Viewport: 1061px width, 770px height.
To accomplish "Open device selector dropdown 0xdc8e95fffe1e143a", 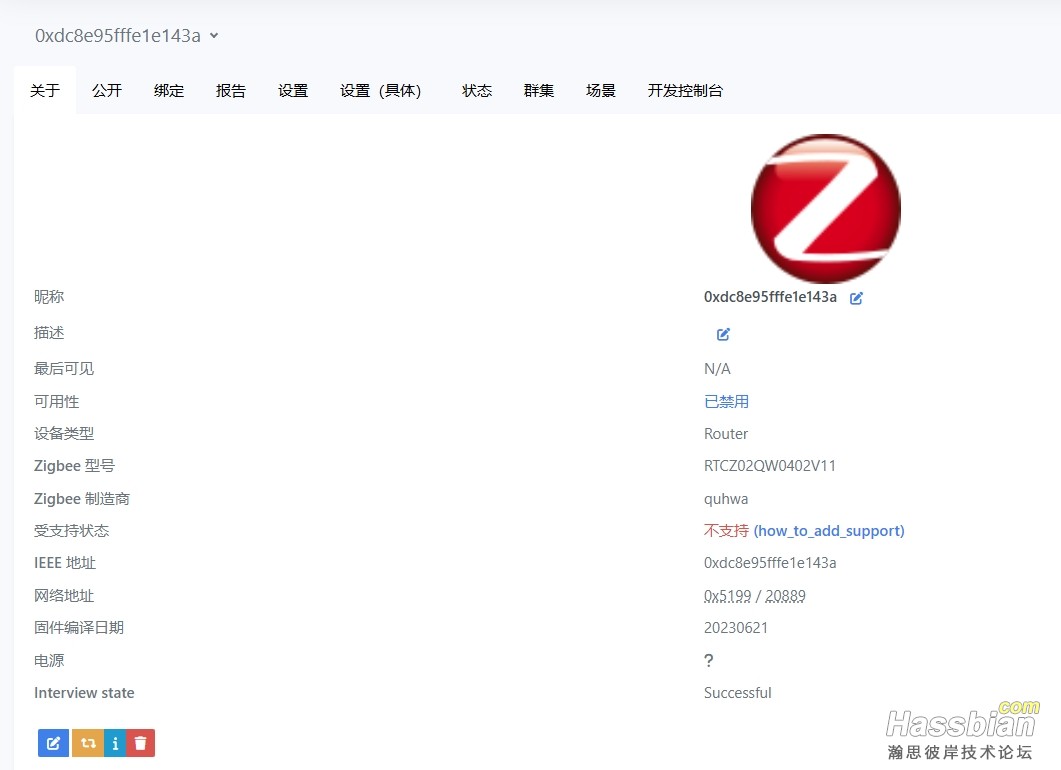I will tap(127, 36).
